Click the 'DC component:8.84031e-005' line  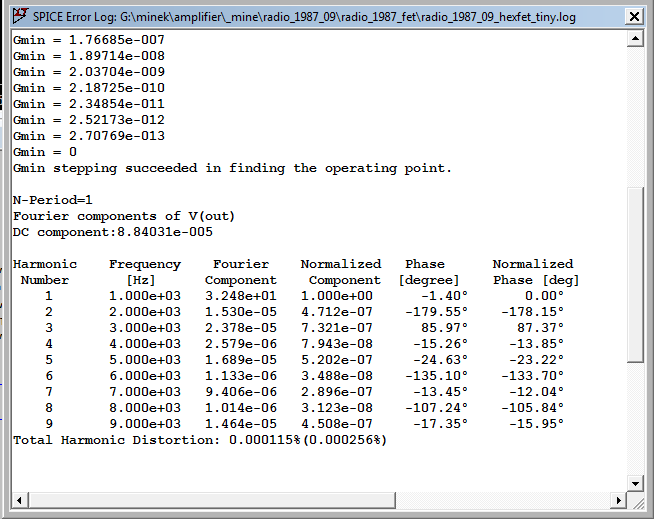113,232
